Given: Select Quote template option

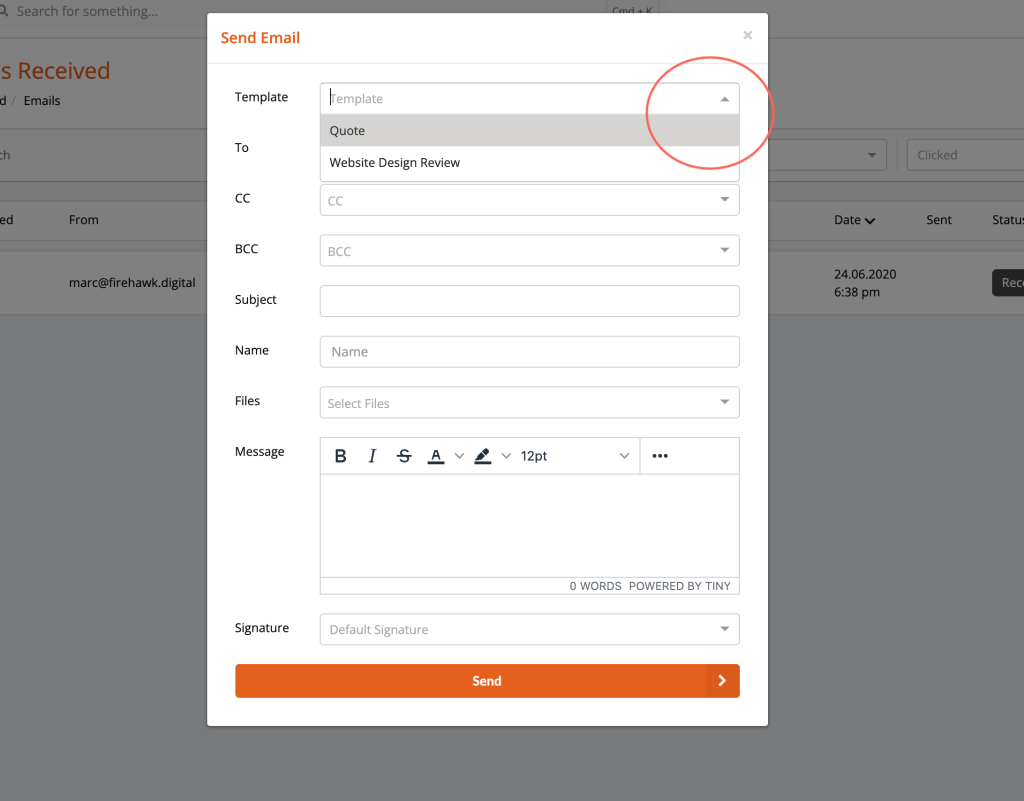Looking at the screenshot, I should [x=529, y=131].
